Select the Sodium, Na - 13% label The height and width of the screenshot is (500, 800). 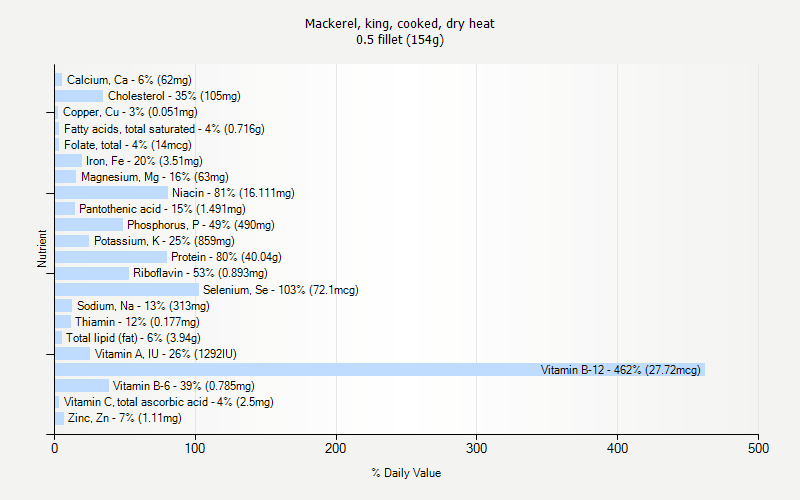click(143, 306)
